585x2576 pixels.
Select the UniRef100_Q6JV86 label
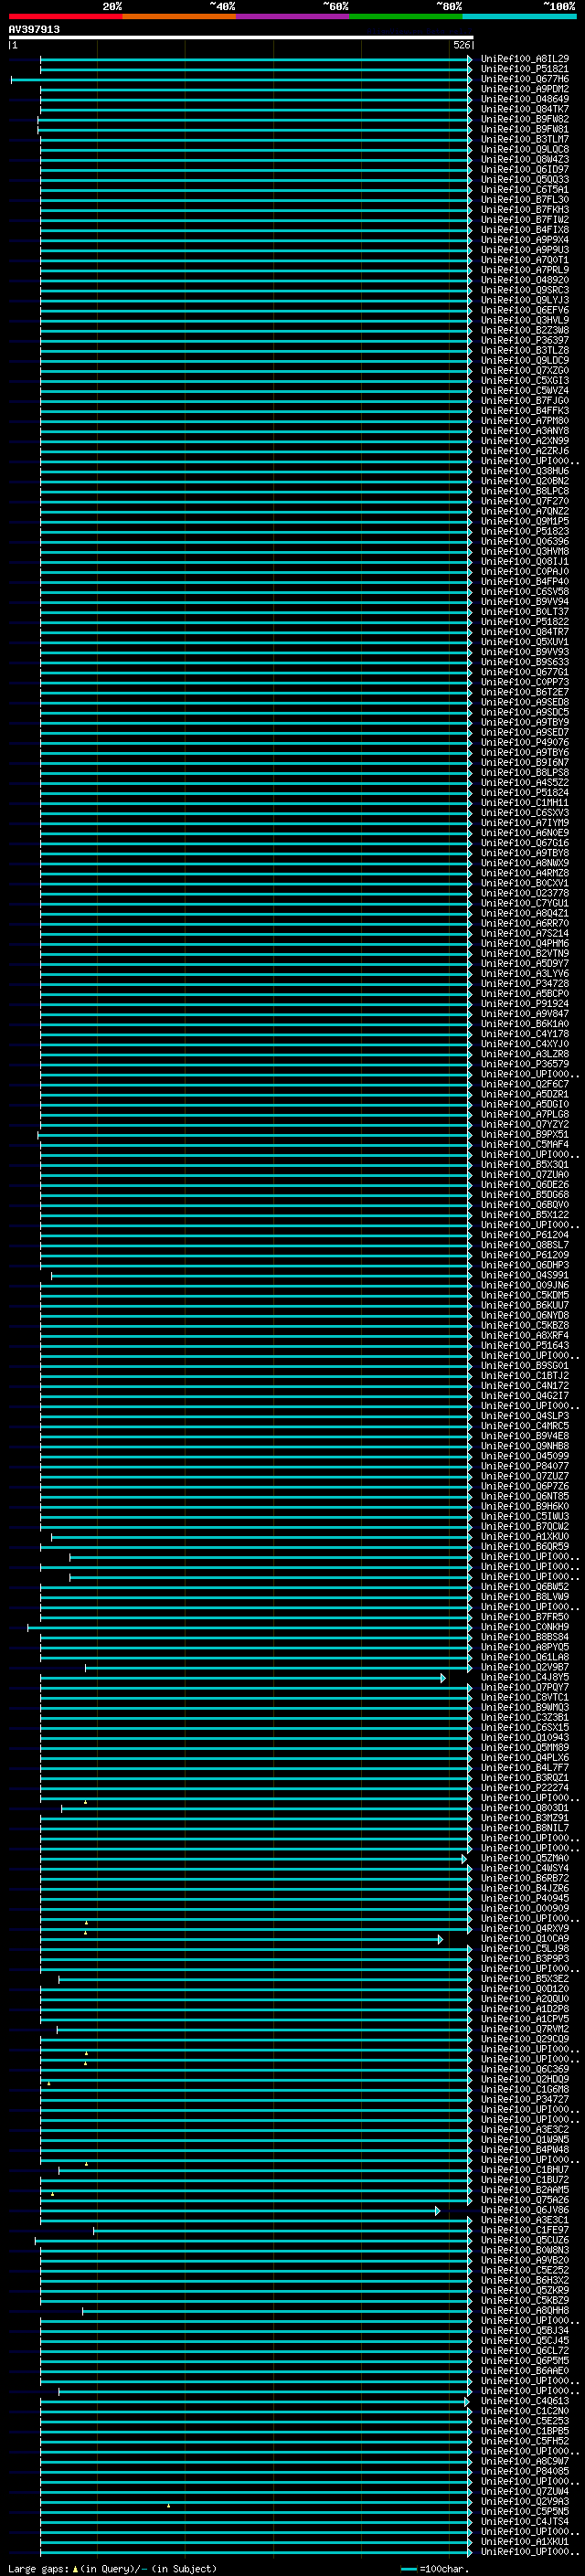[x=525, y=2209]
